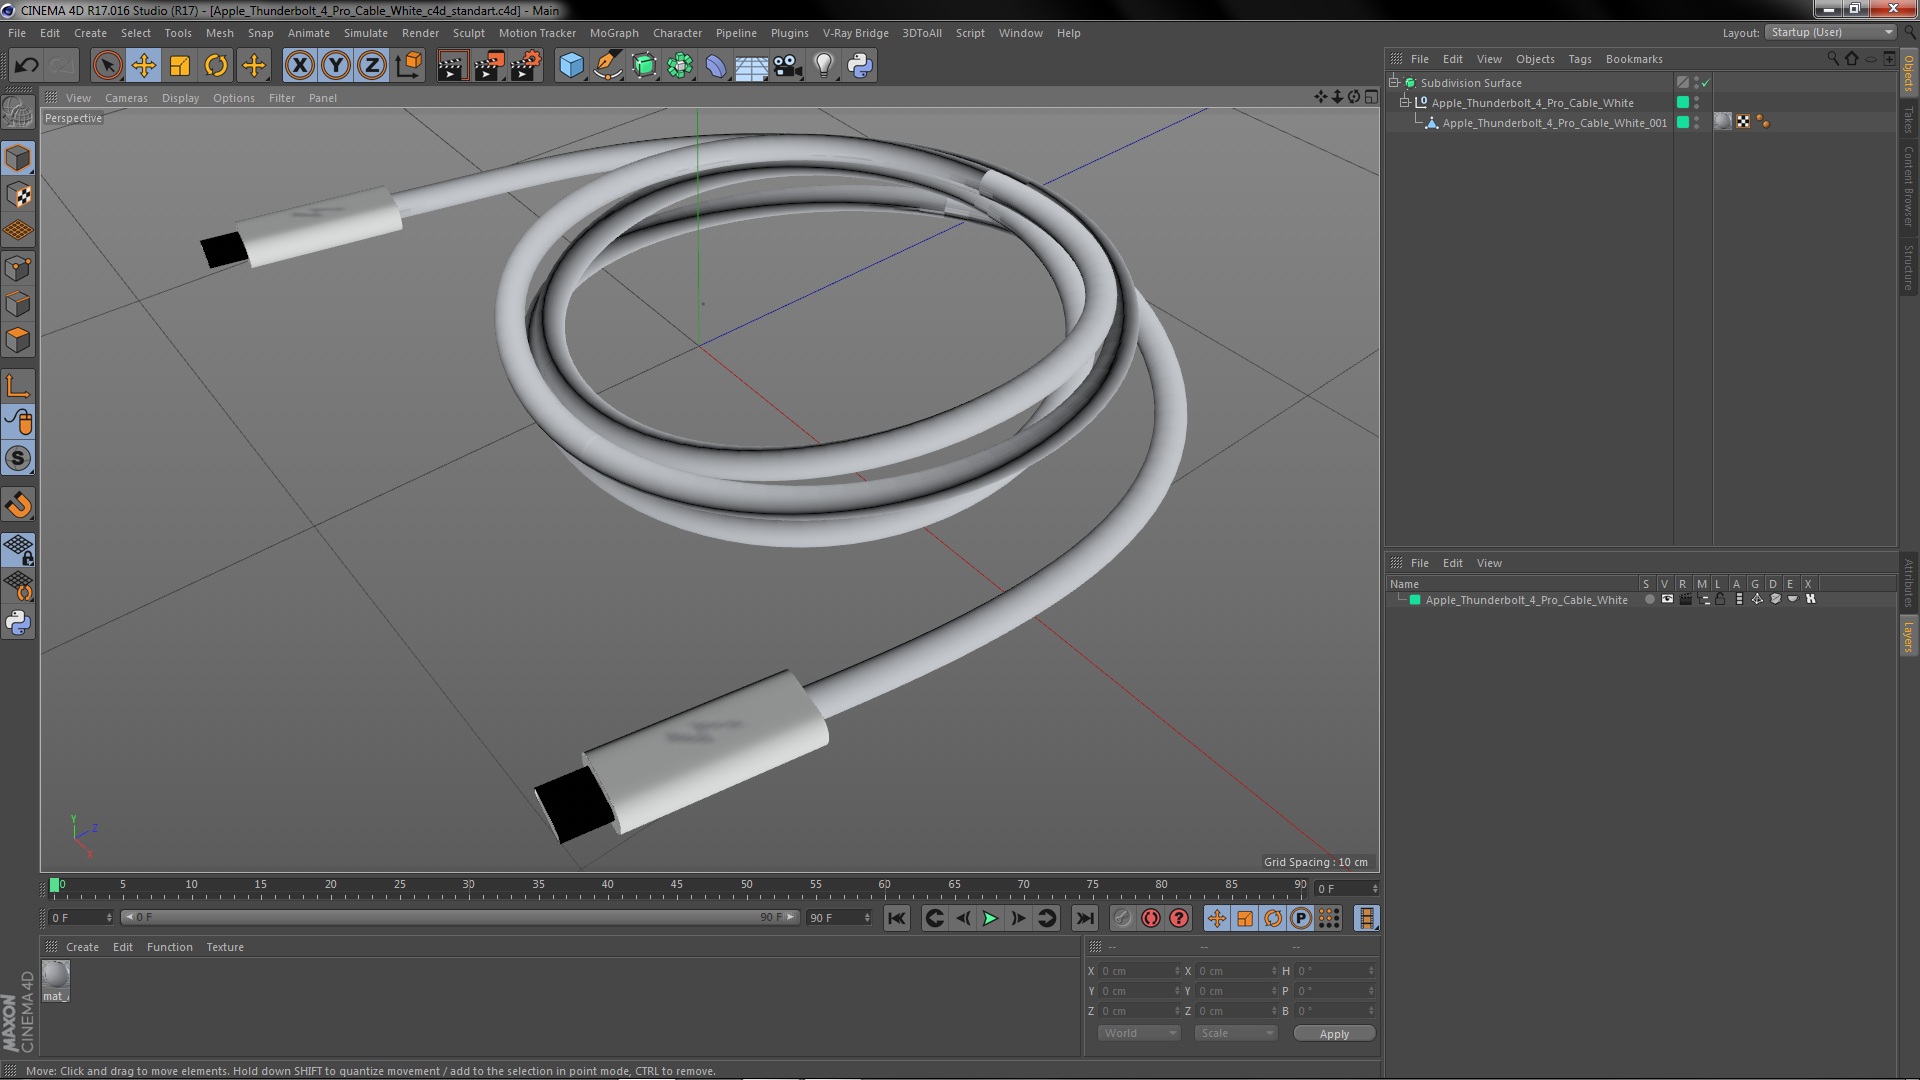Viewport: 1920px width, 1080px height.
Task: Go to end of animation
Action: [1084, 918]
